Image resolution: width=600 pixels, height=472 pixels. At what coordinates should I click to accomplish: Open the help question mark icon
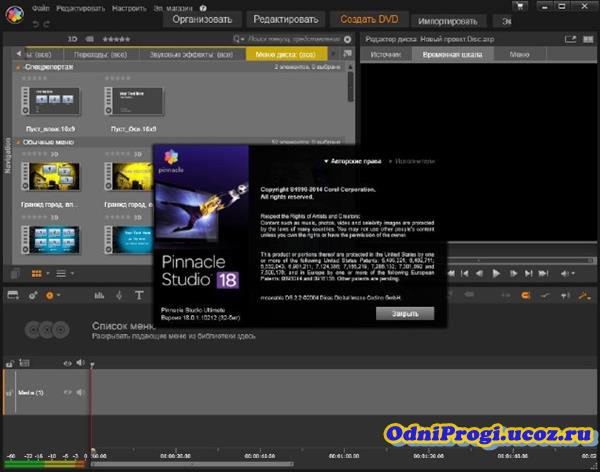click(202, 7)
